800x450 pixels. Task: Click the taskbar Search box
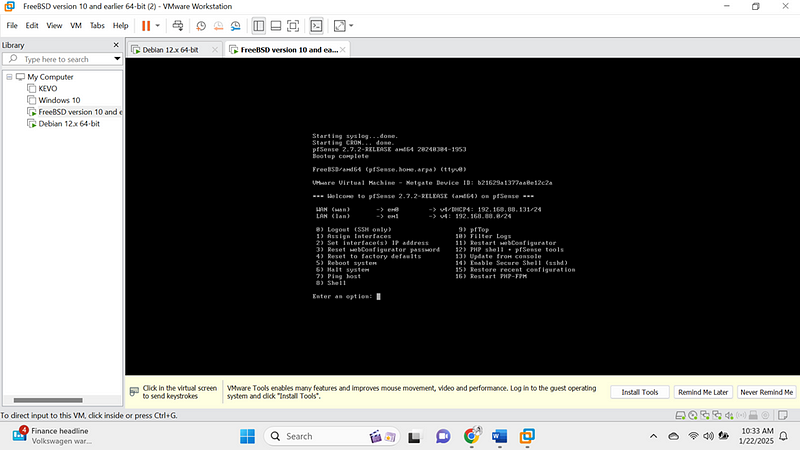click(x=332, y=436)
